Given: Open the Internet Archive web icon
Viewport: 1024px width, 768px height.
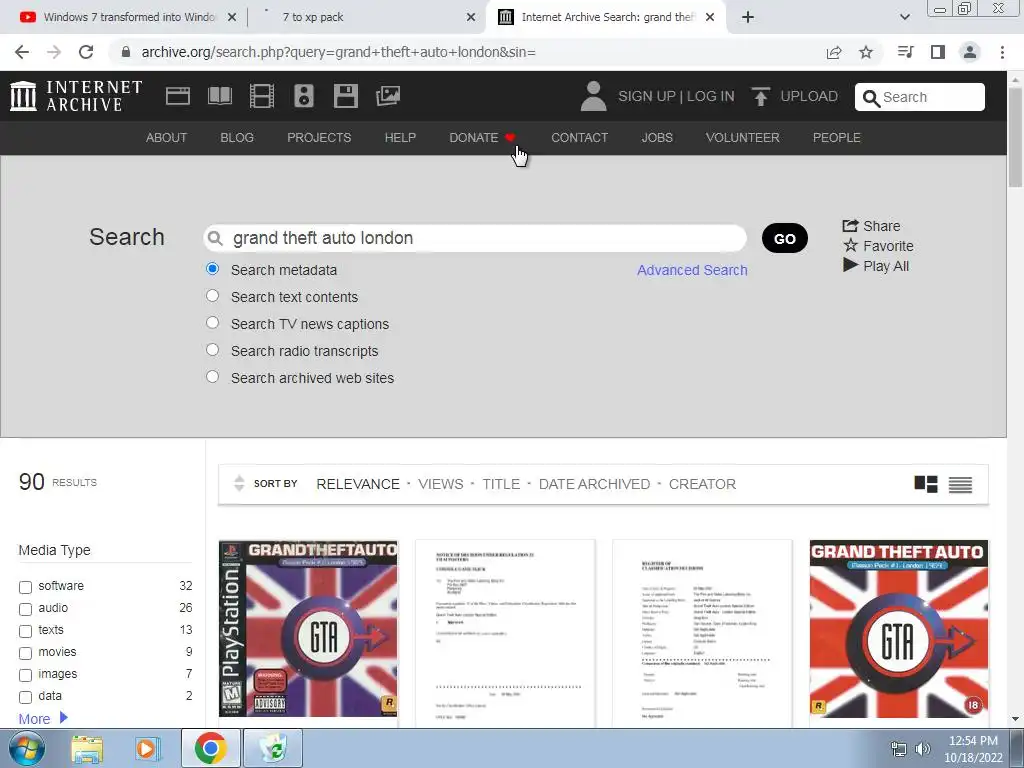Looking at the screenshot, I should point(178,96).
